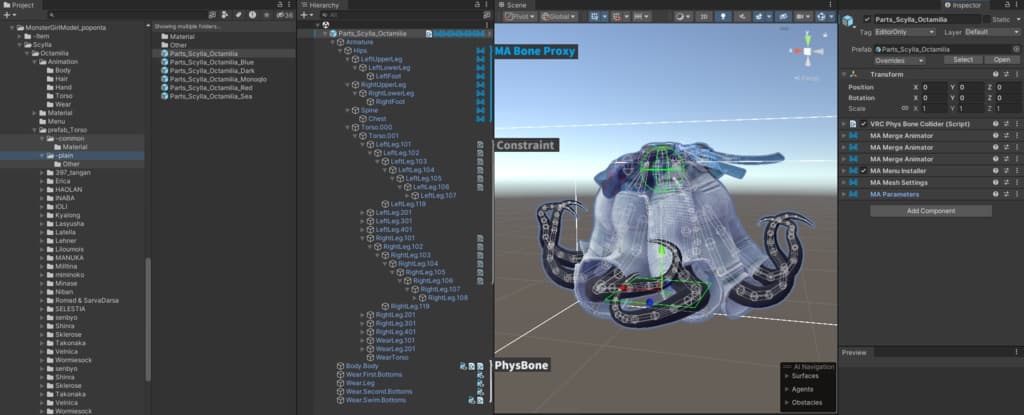
Task: Expand the MA Parameters component
Action: tap(842, 194)
